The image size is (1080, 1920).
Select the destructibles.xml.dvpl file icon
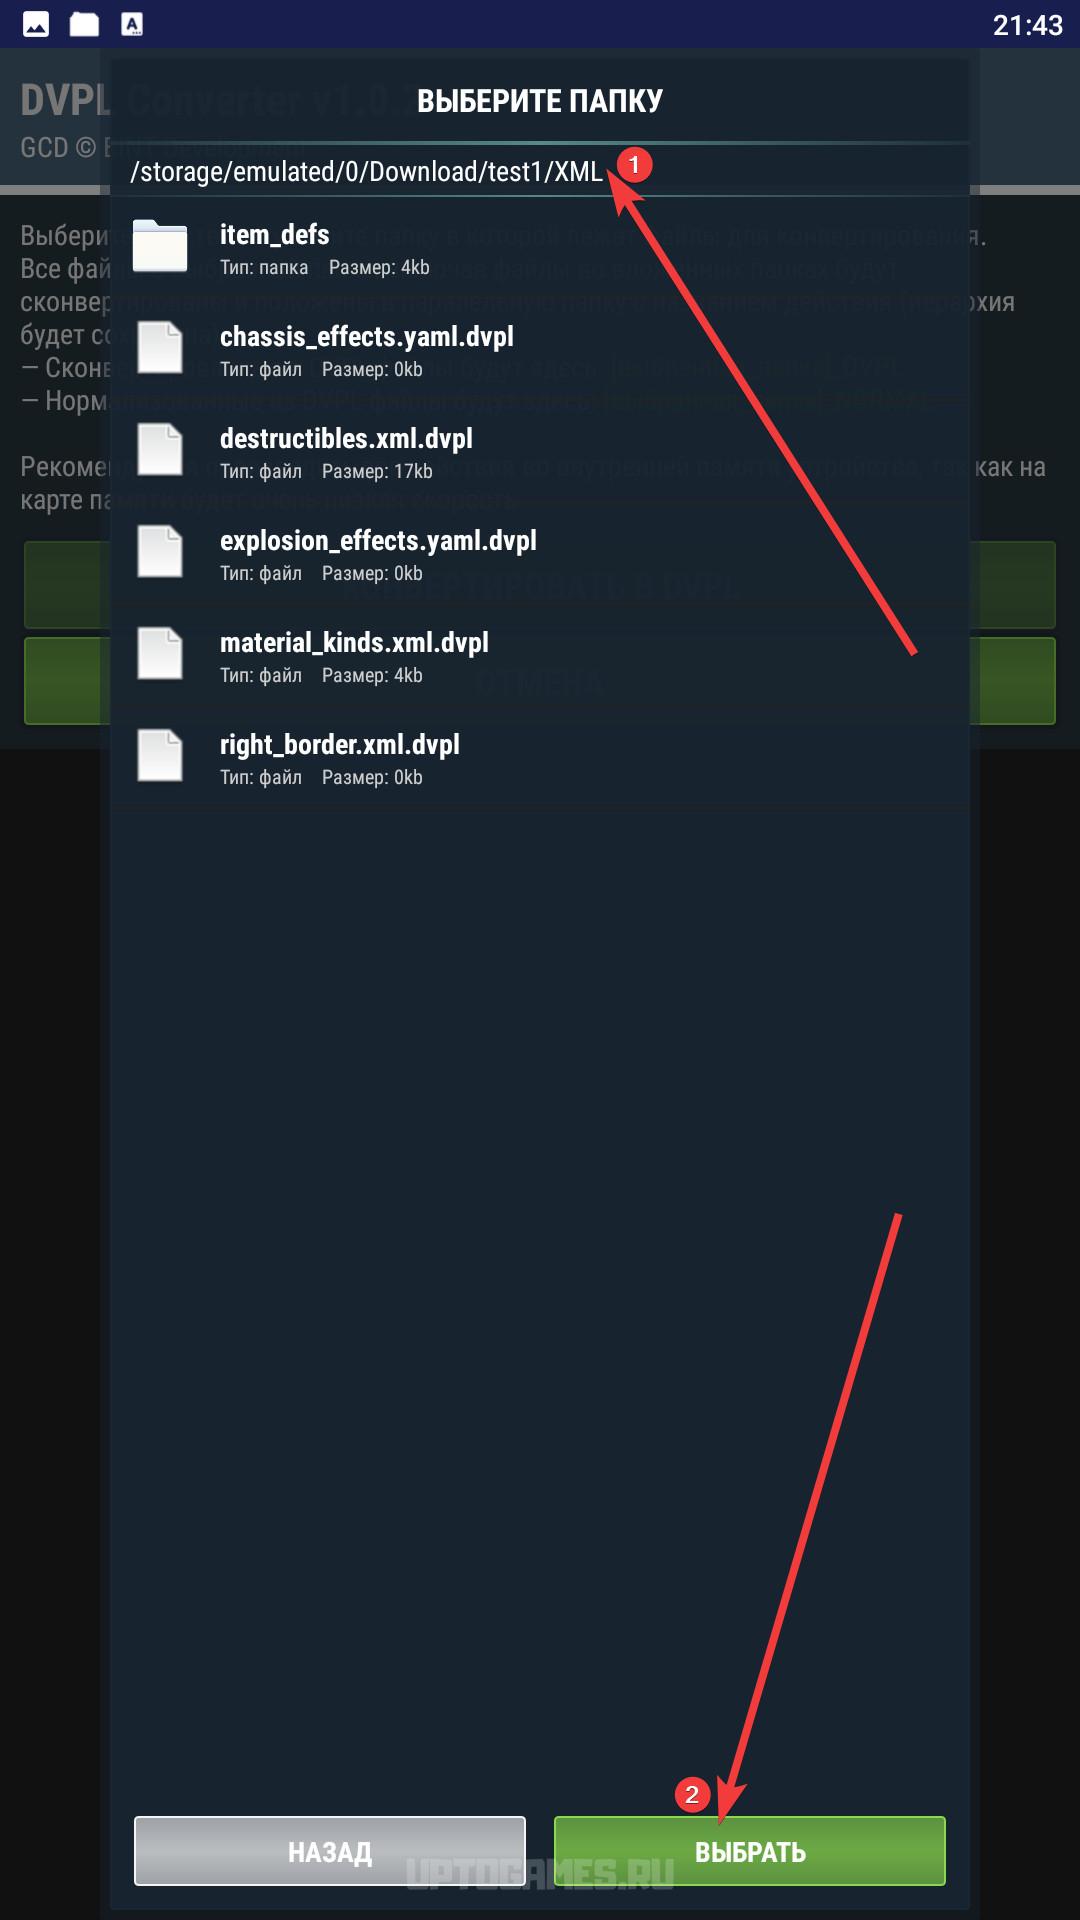point(160,450)
